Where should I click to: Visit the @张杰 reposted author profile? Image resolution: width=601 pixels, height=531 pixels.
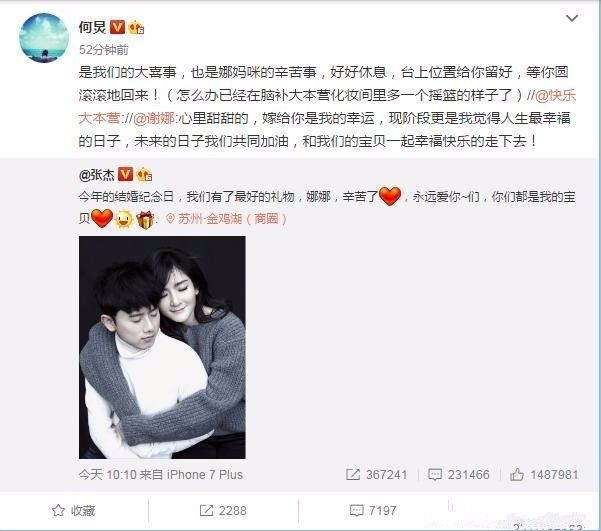tap(97, 175)
